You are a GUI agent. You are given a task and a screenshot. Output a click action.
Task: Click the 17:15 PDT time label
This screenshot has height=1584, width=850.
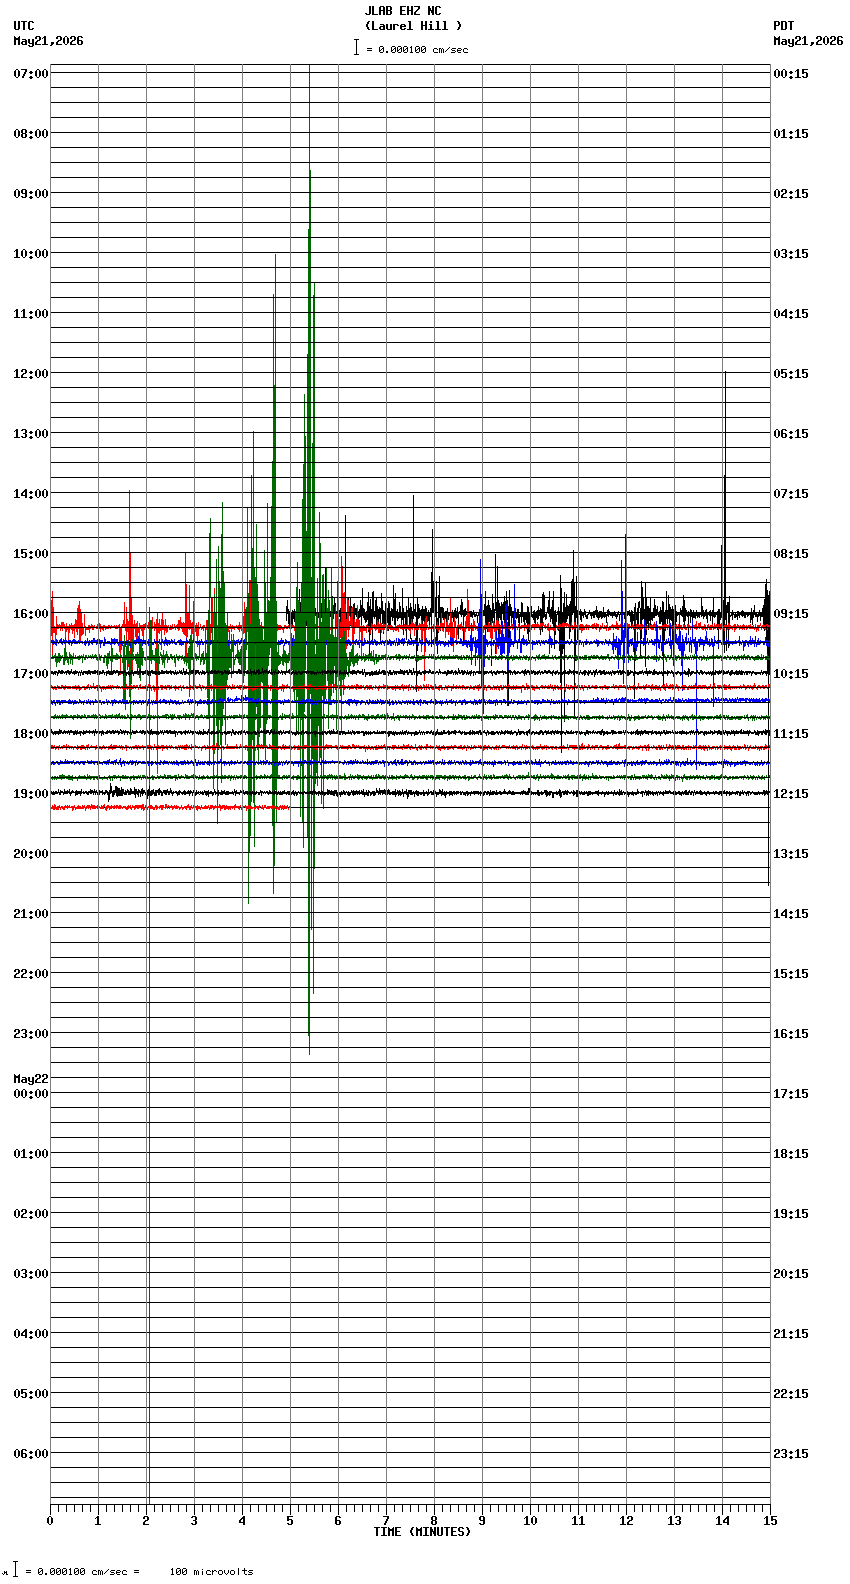tap(791, 1094)
